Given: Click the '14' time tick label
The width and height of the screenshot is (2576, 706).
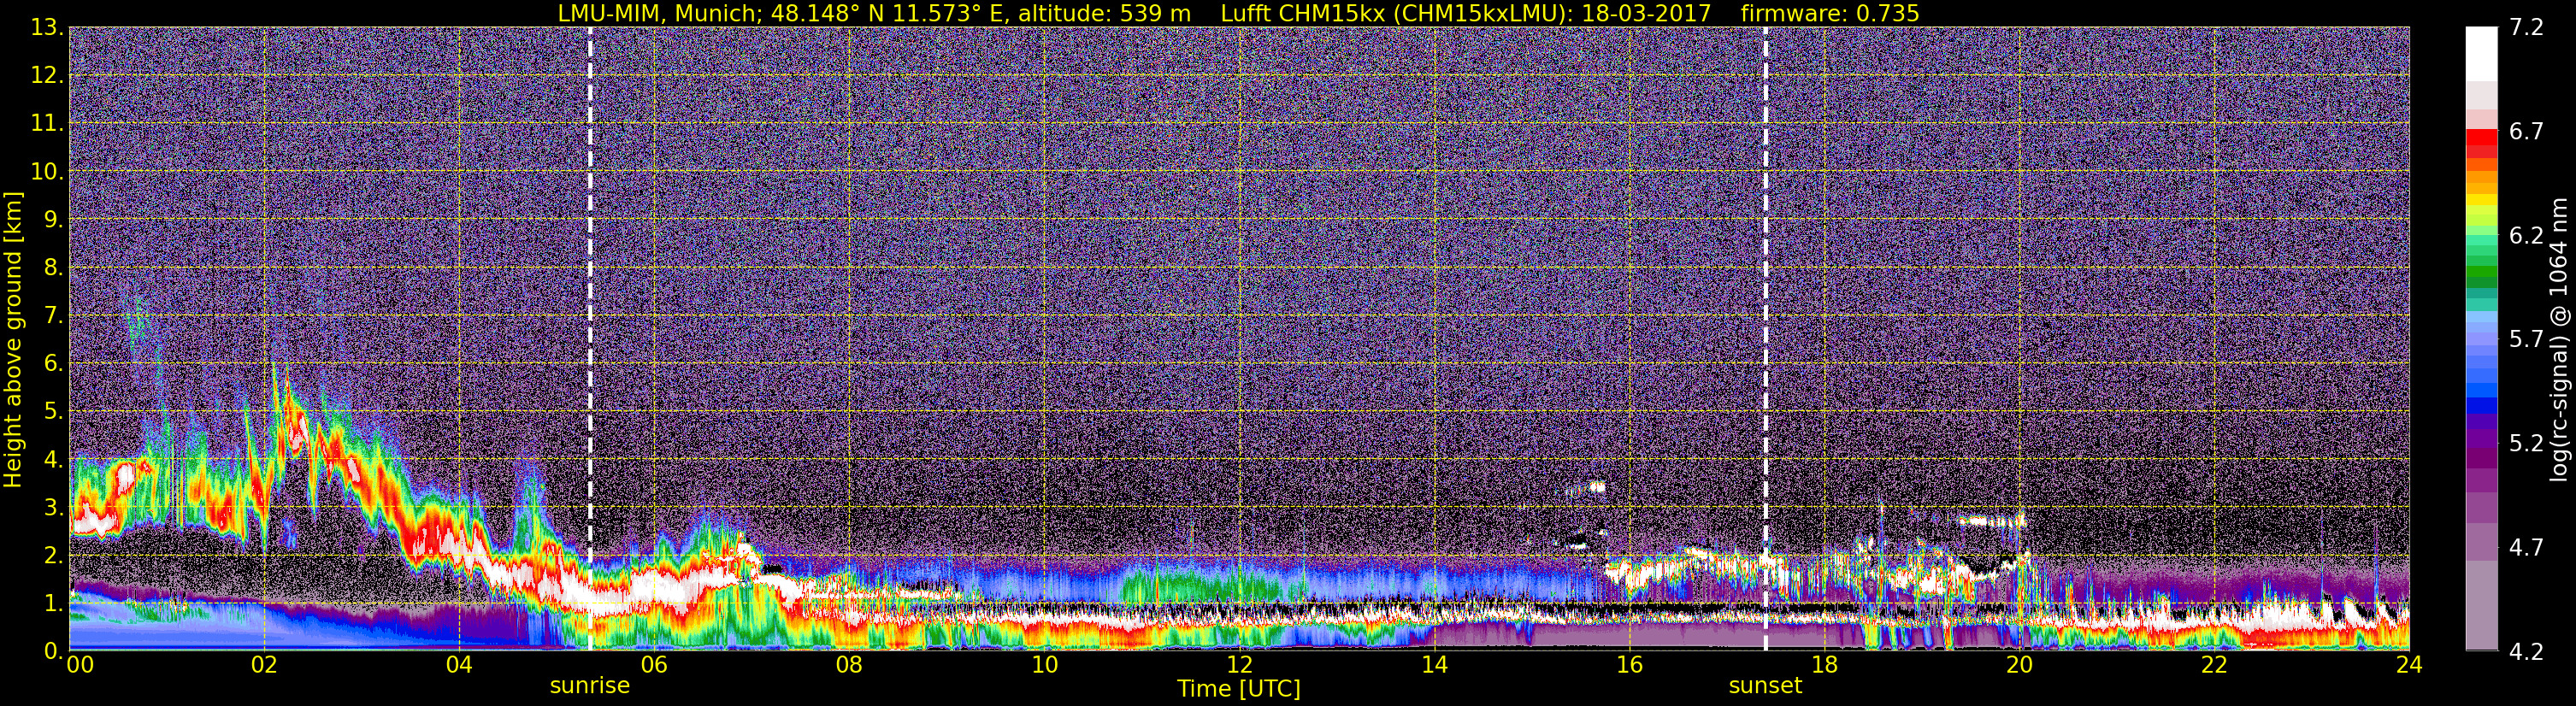Looking at the screenshot, I should coord(1434,666).
